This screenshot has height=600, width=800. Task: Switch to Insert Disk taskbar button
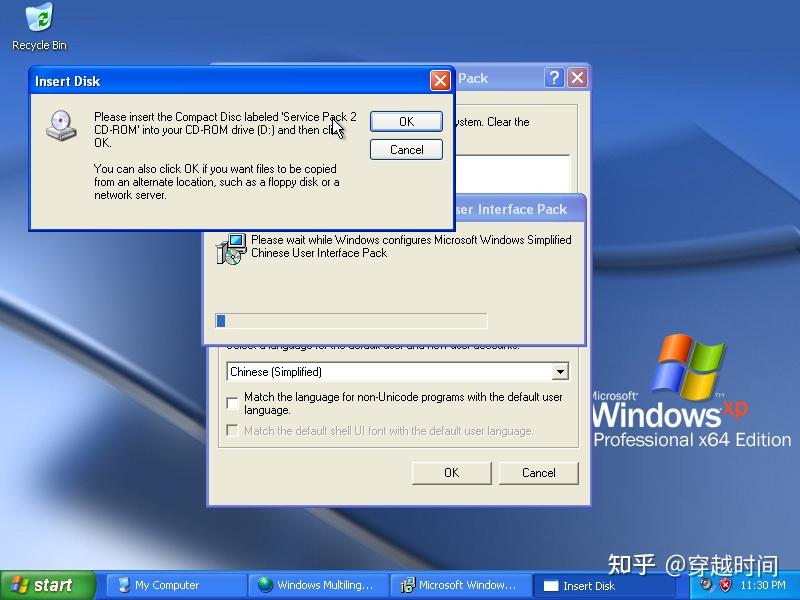[602, 585]
